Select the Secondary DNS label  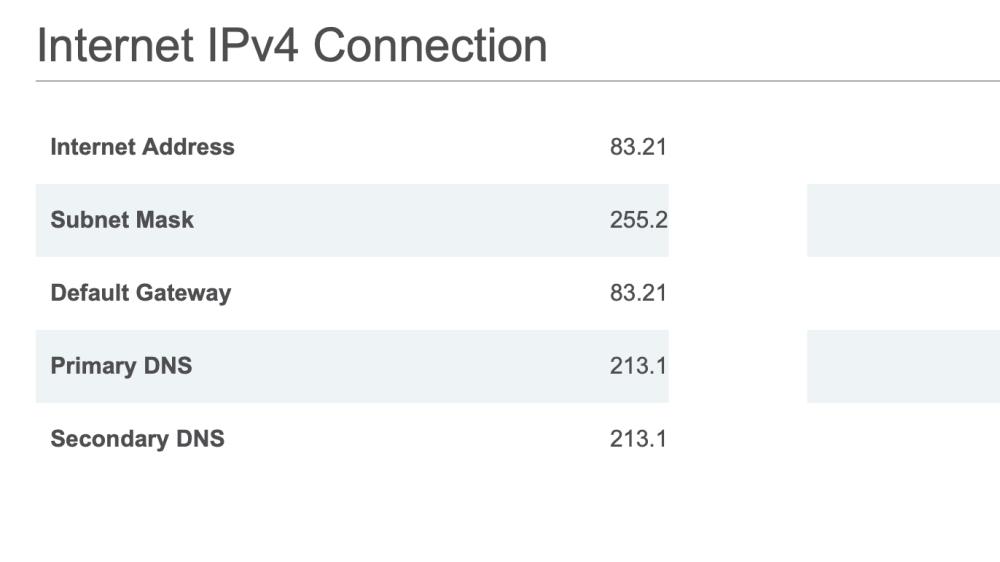coord(137,439)
